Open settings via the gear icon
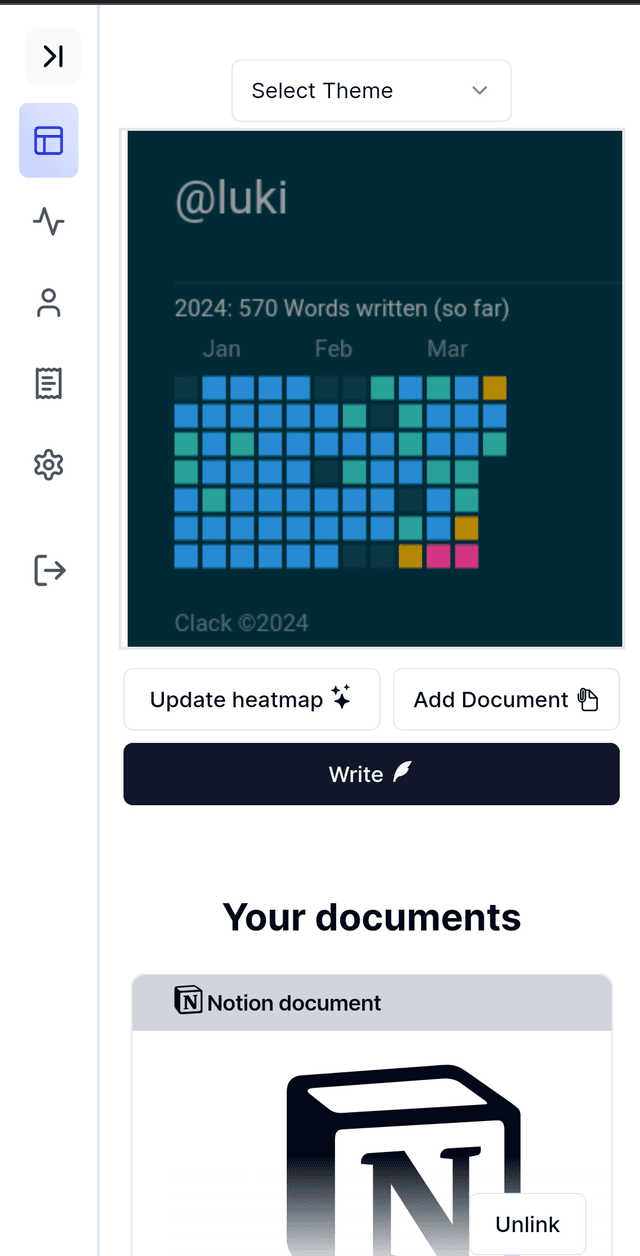Viewport: 640px width, 1256px height. coord(49,465)
